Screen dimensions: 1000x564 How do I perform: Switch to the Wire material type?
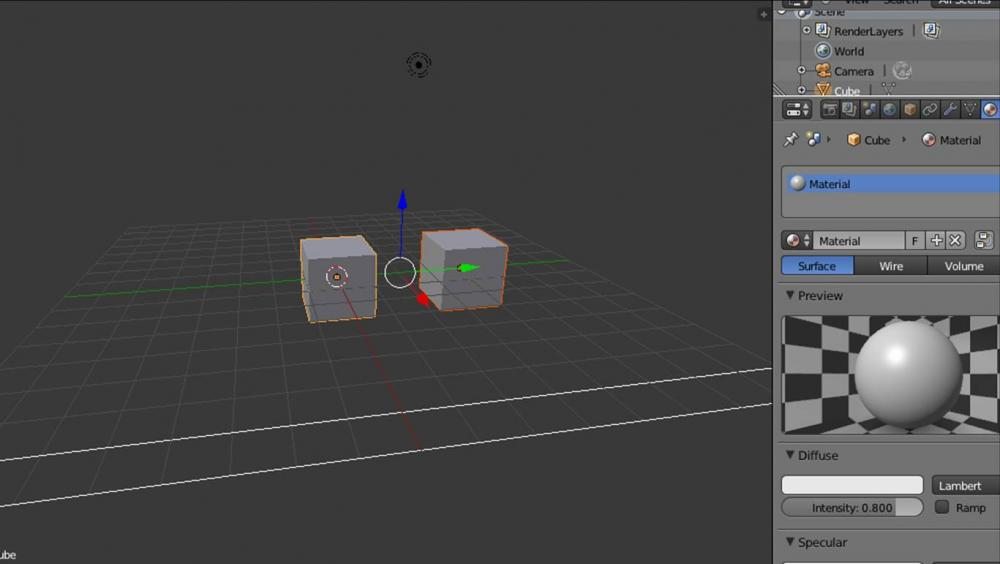pos(890,266)
